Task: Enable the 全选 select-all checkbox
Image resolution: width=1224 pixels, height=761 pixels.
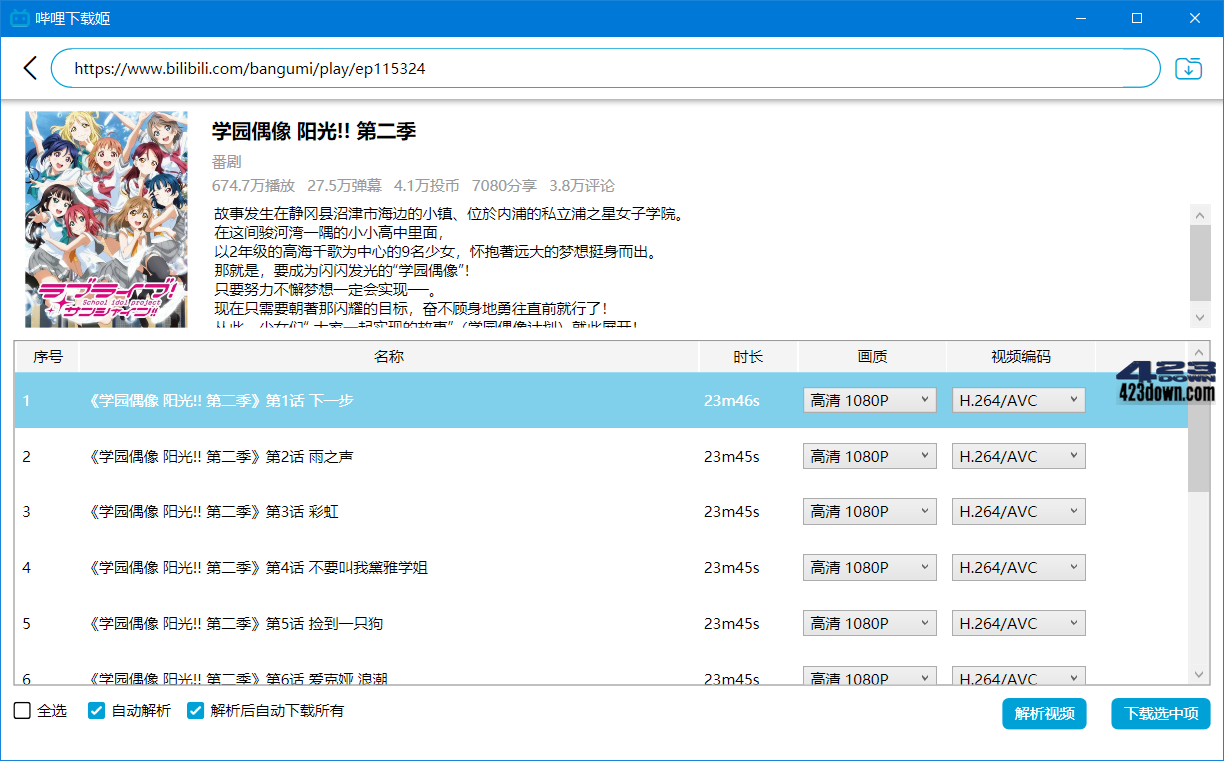Action: tap(21, 710)
